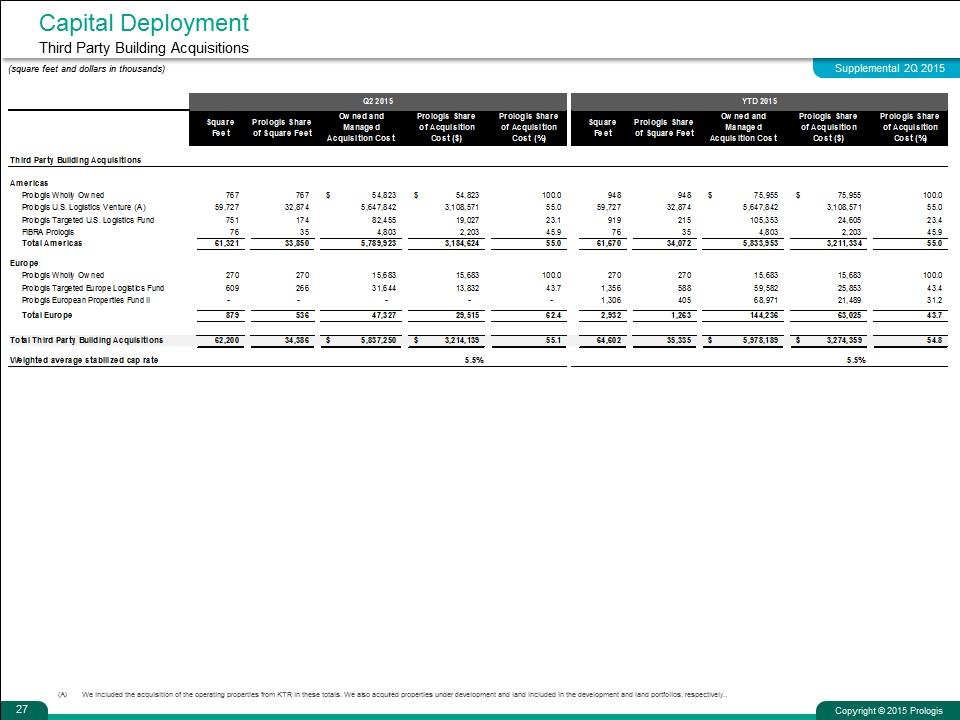
Task: Click the percentage 31.2 in the European Properties row
Action: click(x=935, y=300)
